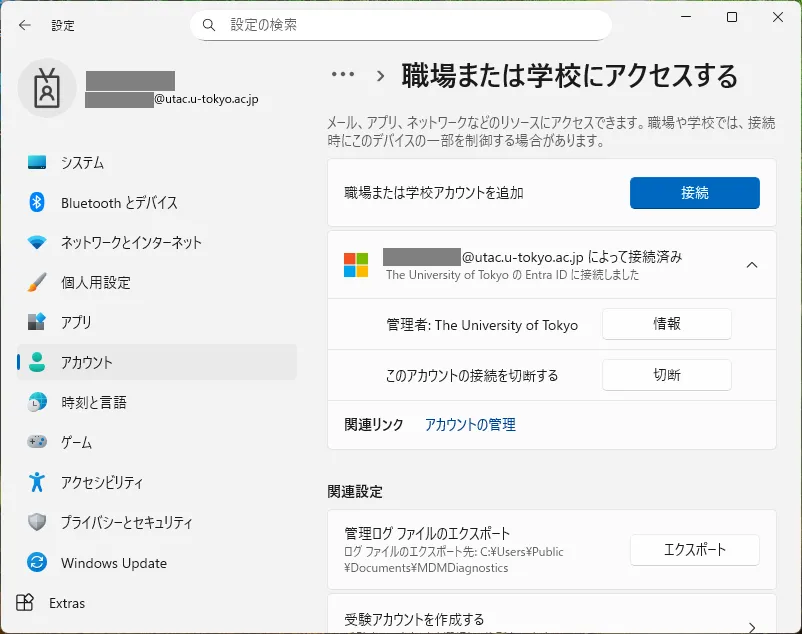Click the Gaming controller icon
The image size is (802, 634).
pos(37,442)
